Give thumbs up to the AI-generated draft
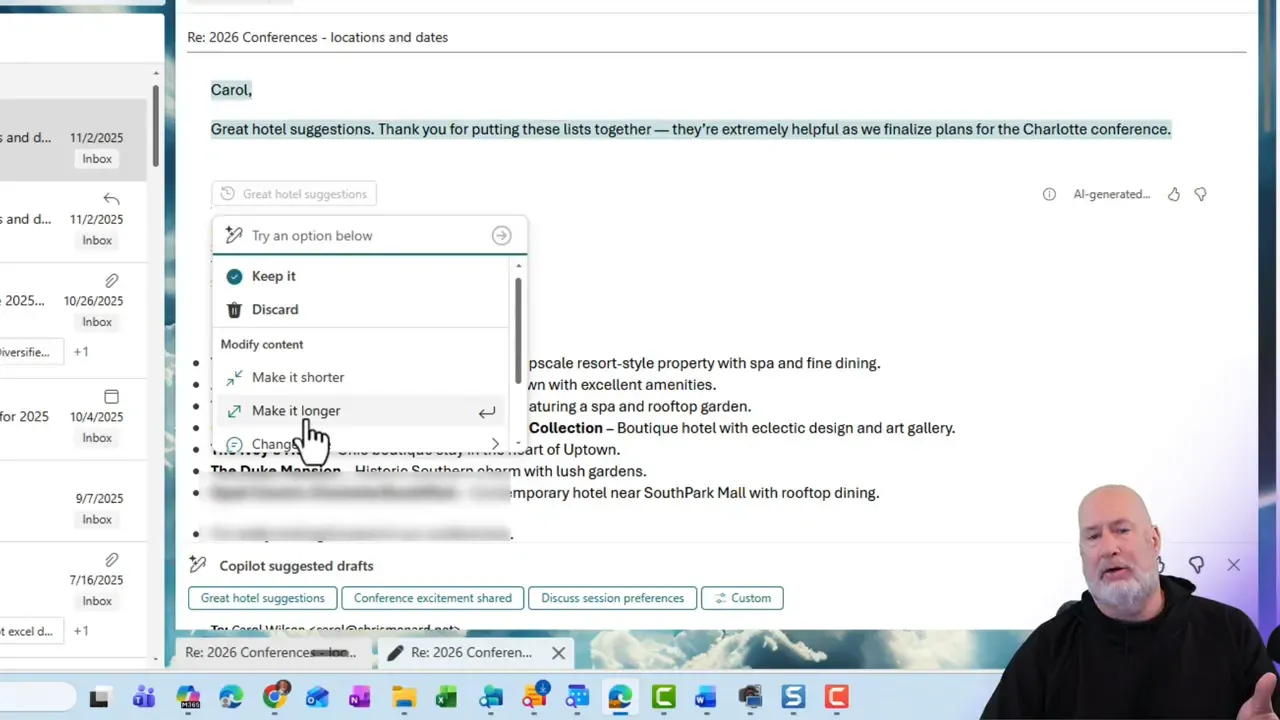This screenshot has height=720, width=1280. [1173, 194]
